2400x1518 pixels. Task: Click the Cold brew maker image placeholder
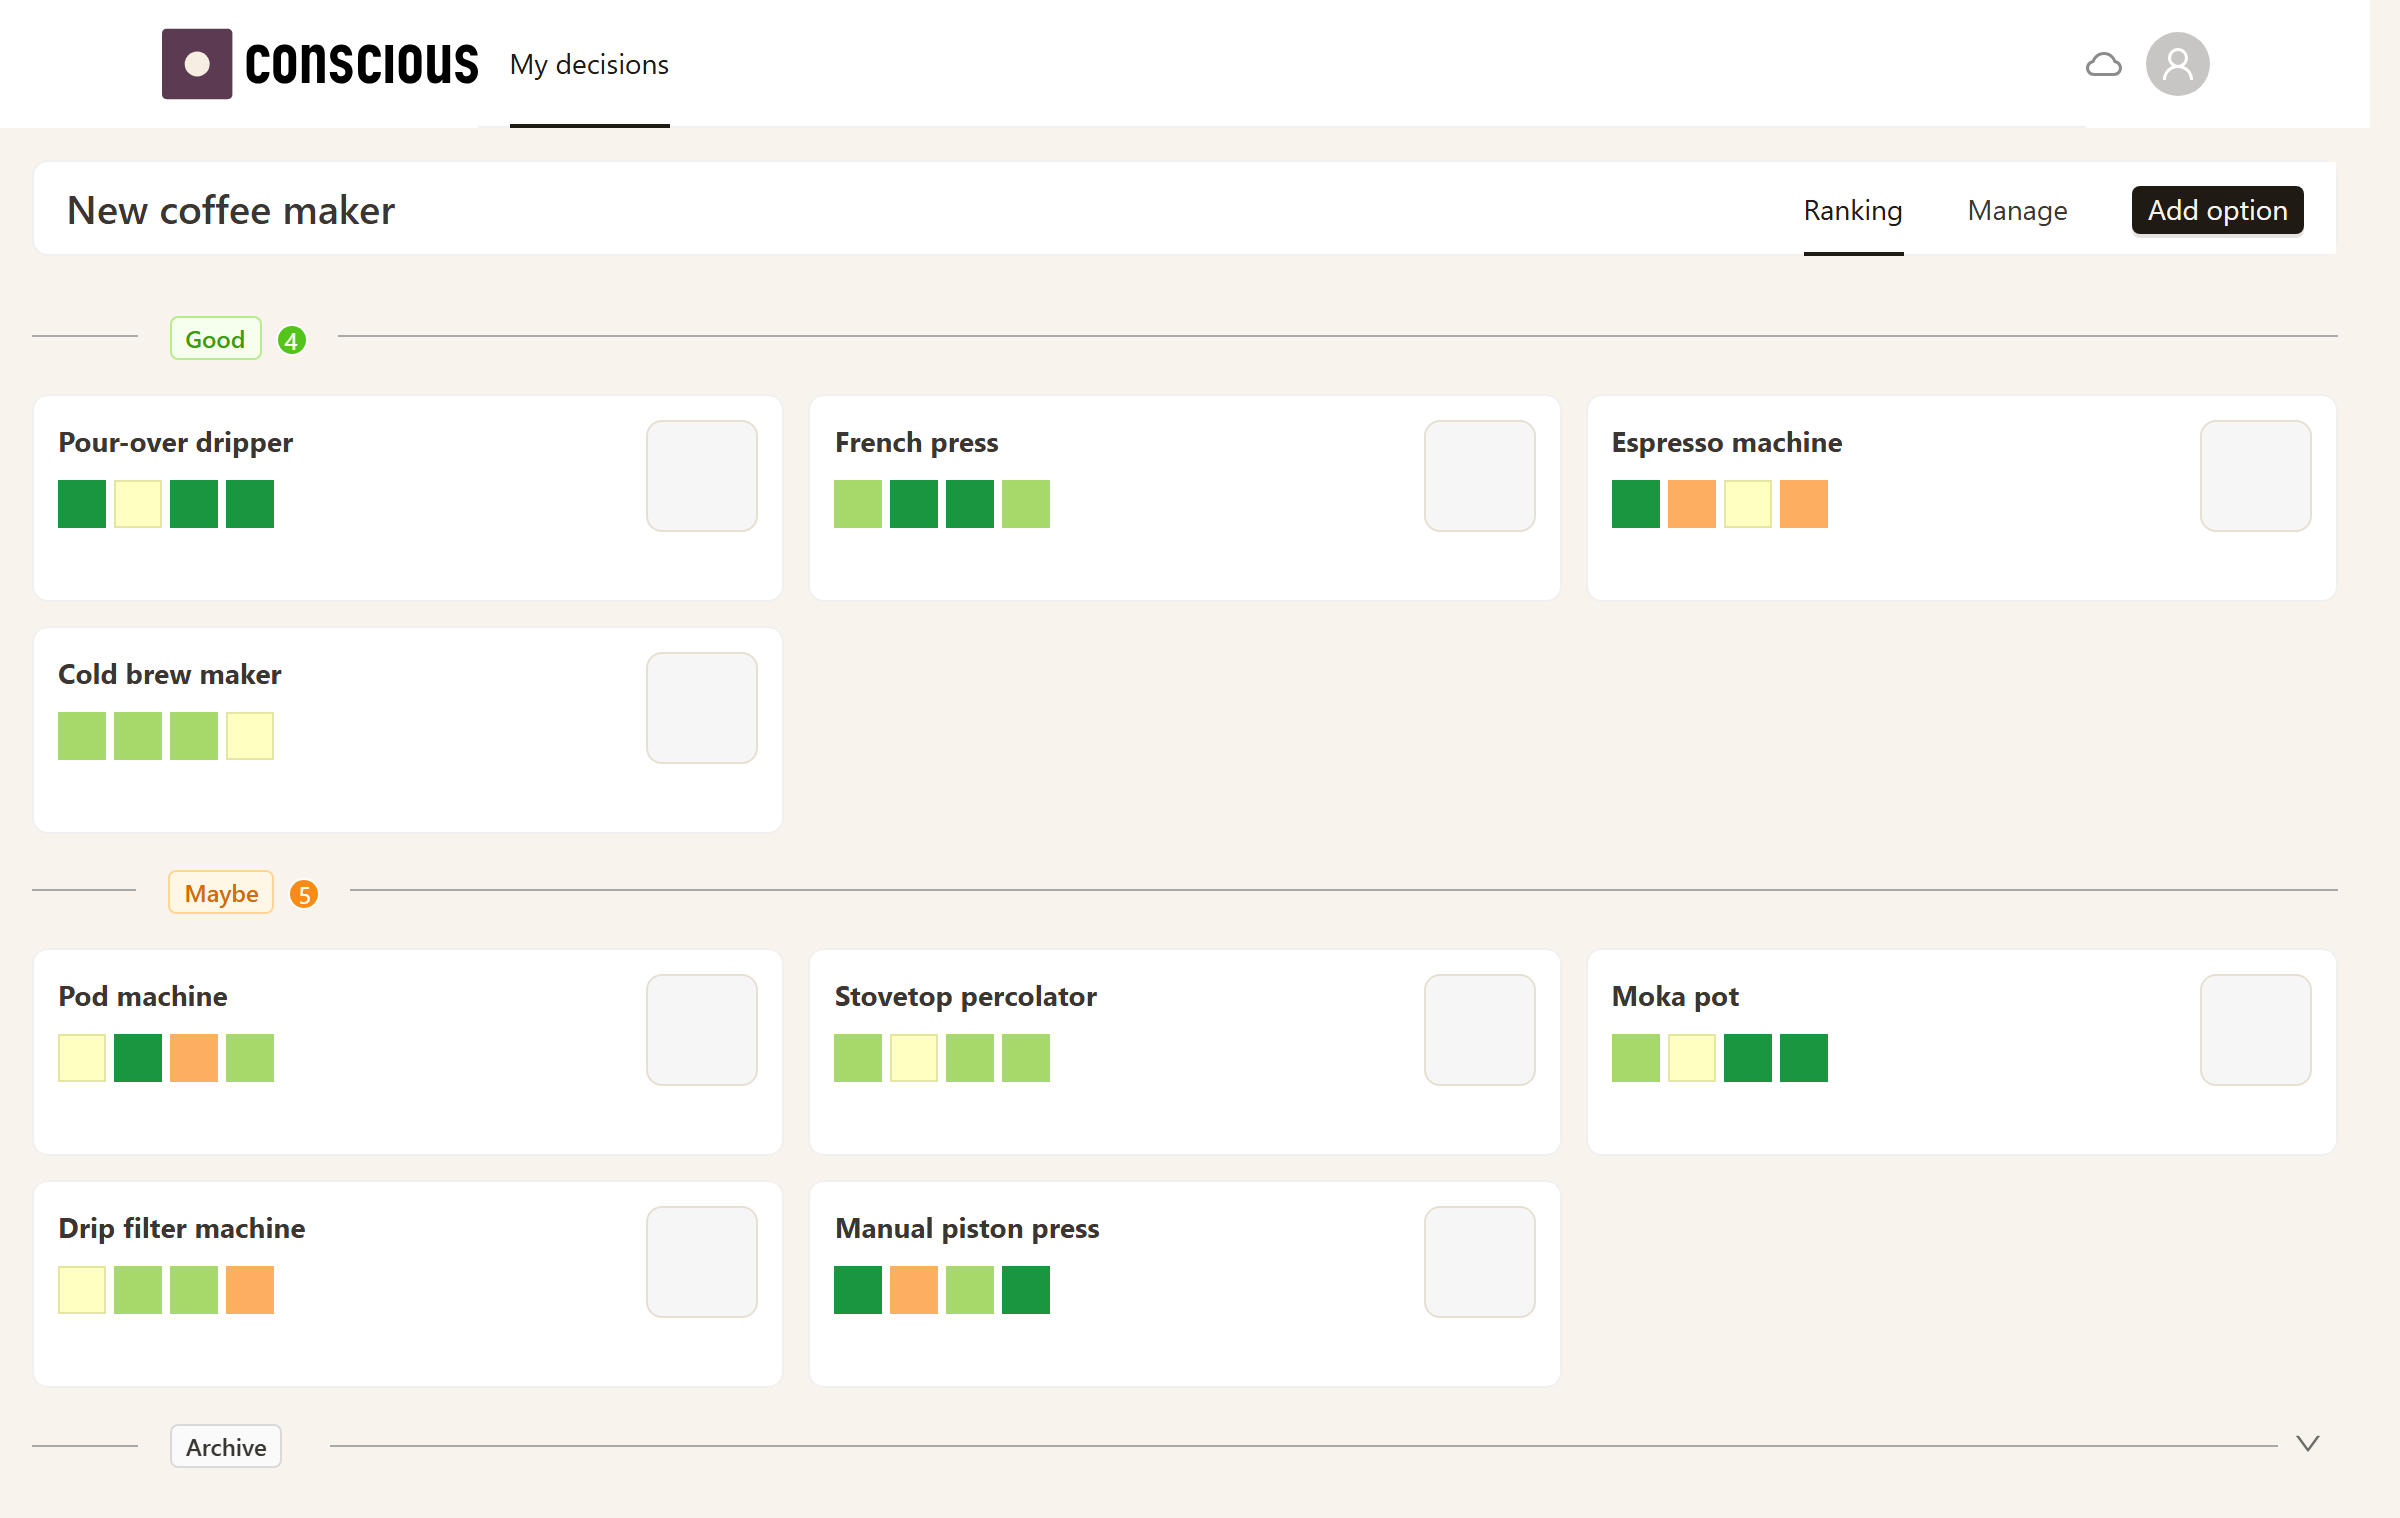tap(702, 708)
